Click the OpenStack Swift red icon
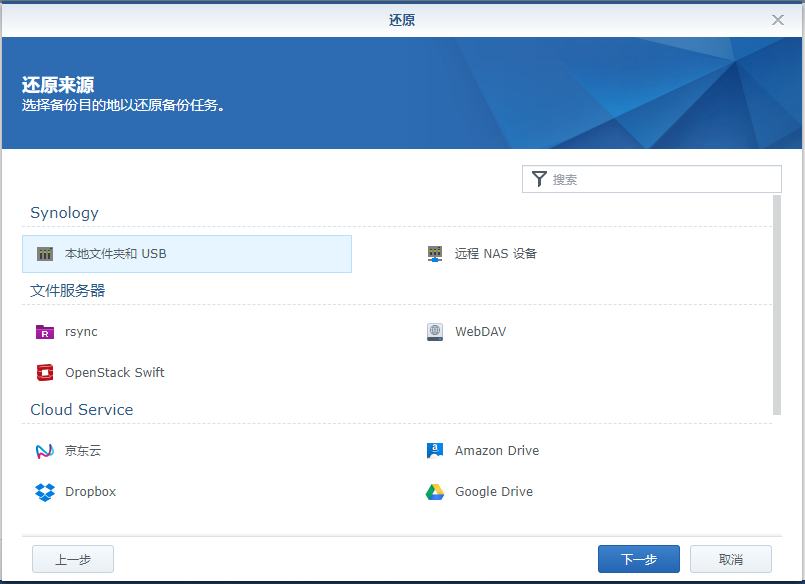Screen dimensions: 805x584 pos(45,373)
